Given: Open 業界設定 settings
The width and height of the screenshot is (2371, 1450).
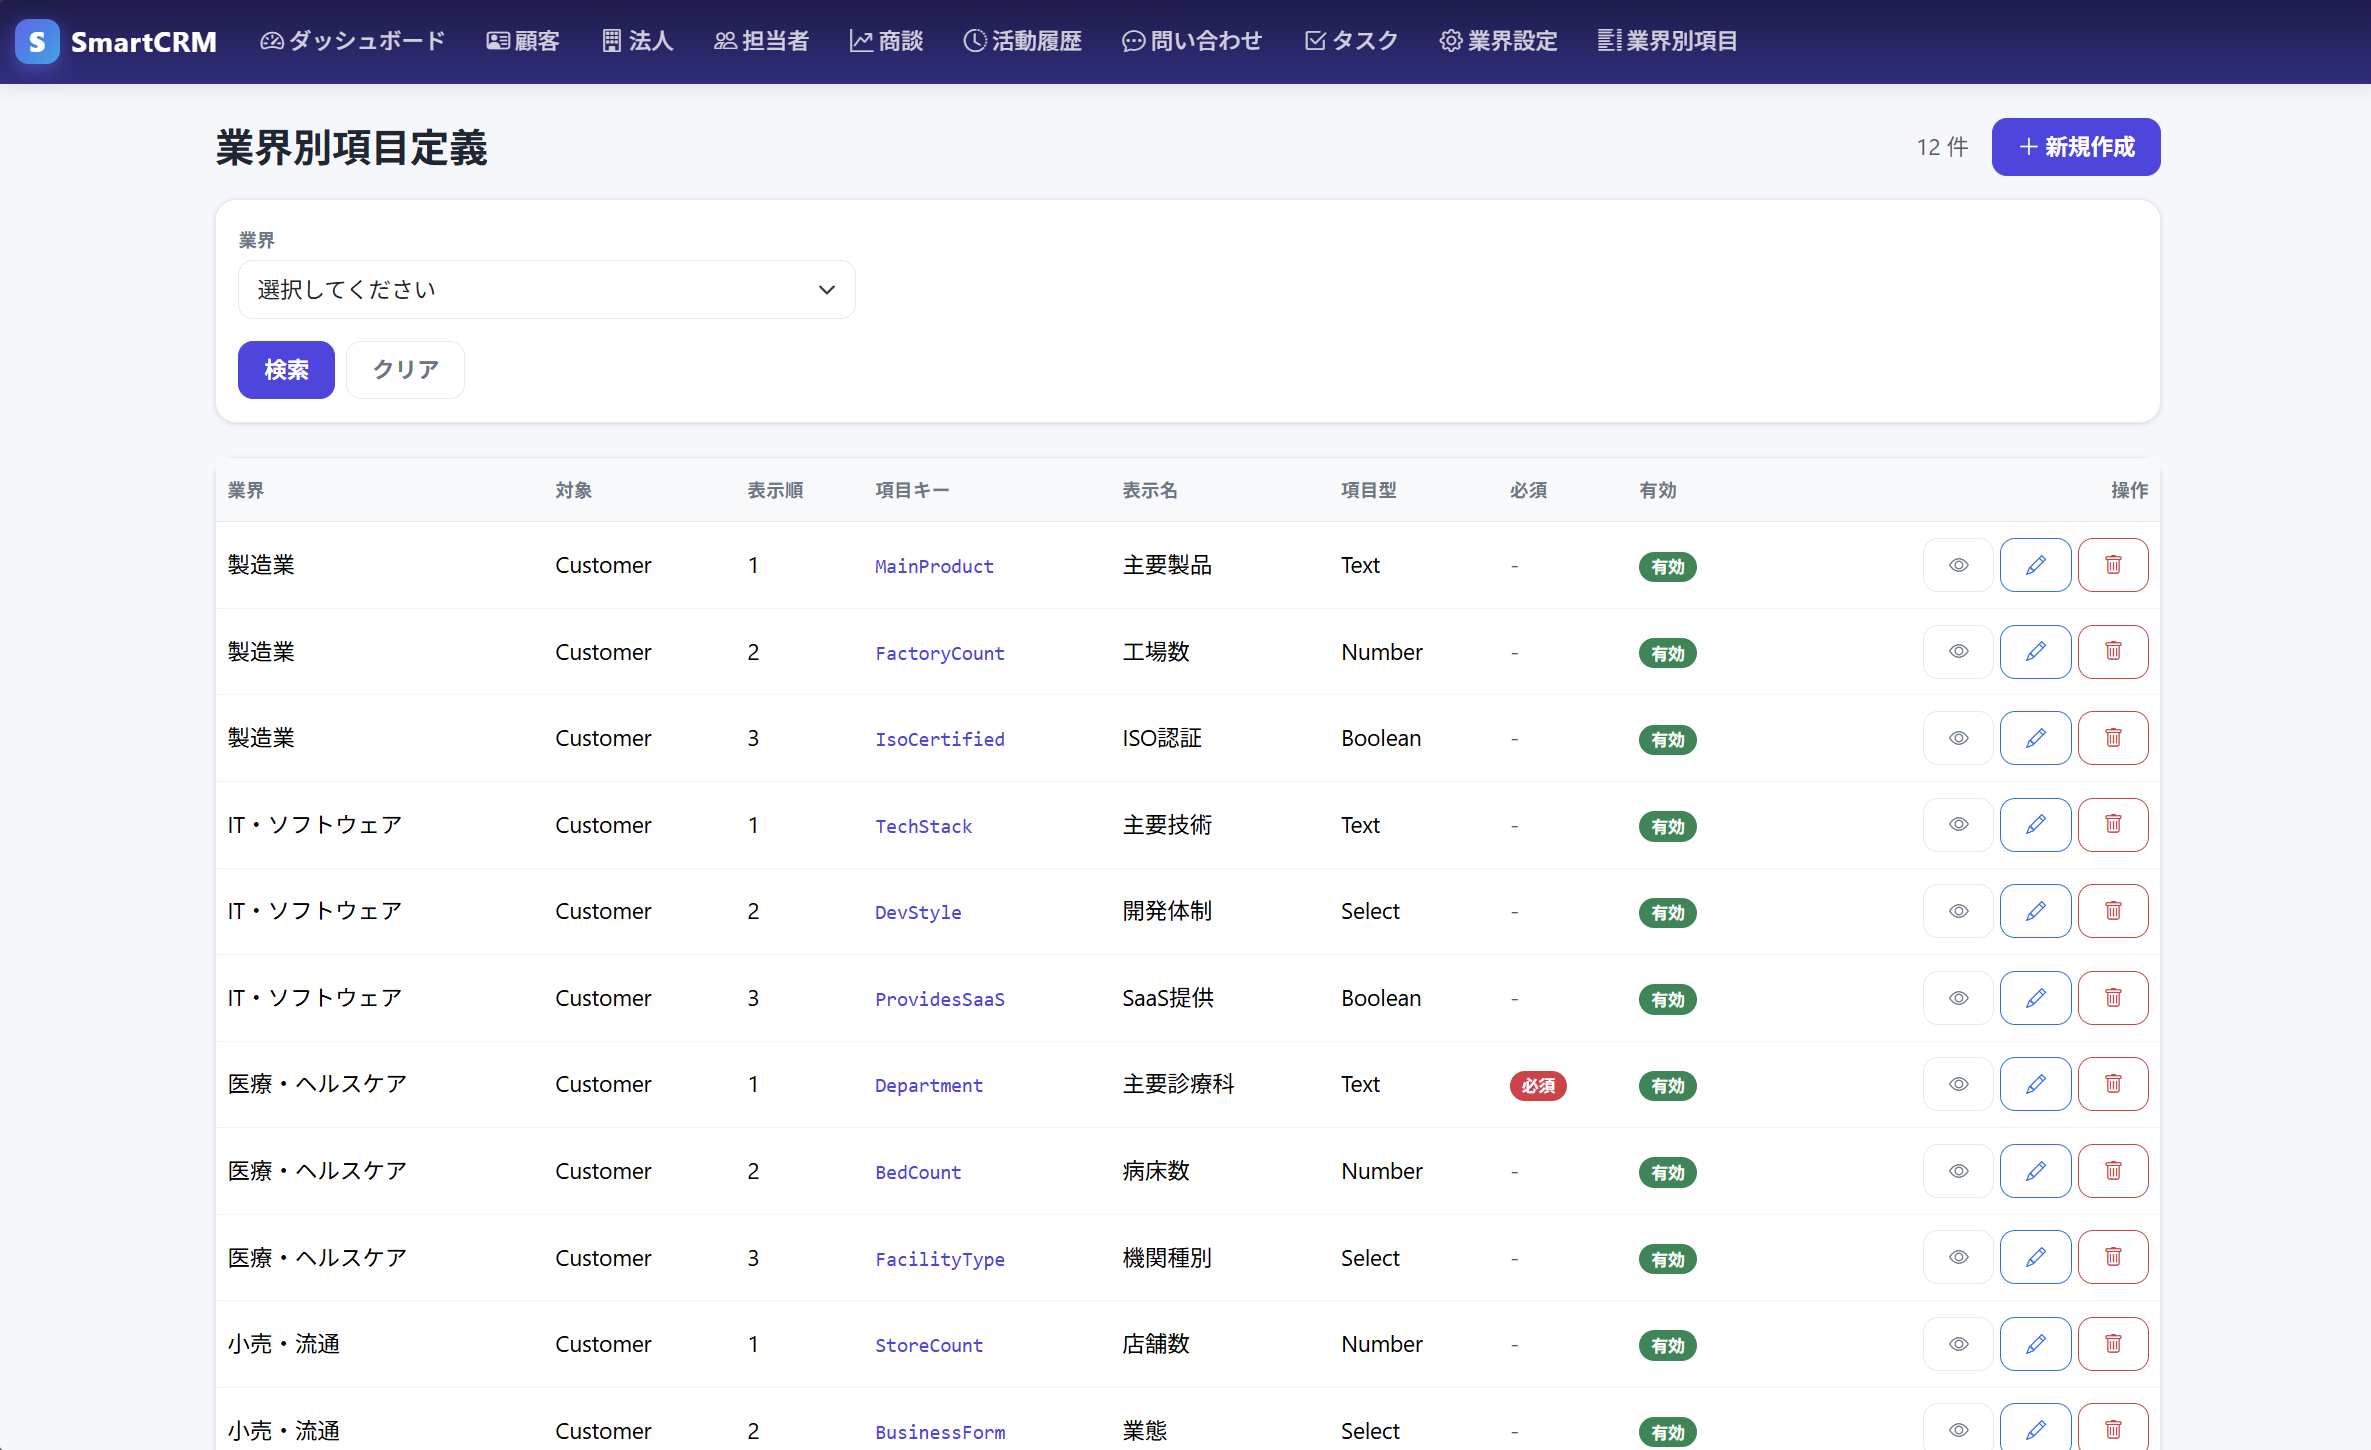Looking at the screenshot, I should click(1498, 41).
